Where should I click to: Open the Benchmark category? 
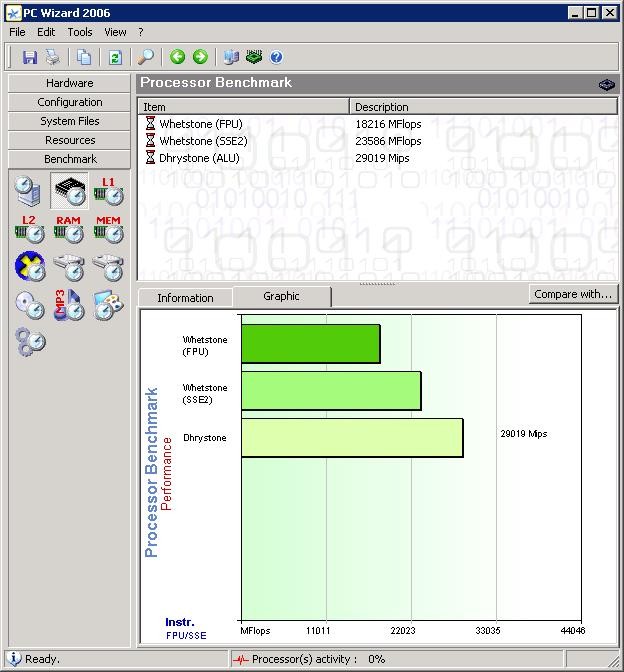click(x=69, y=159)
